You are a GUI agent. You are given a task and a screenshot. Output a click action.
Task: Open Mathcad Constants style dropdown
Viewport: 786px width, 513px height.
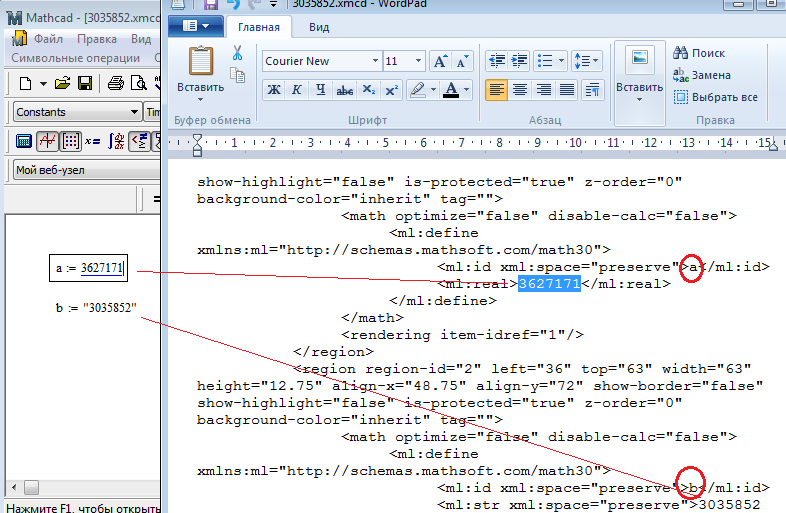point(134,112)
